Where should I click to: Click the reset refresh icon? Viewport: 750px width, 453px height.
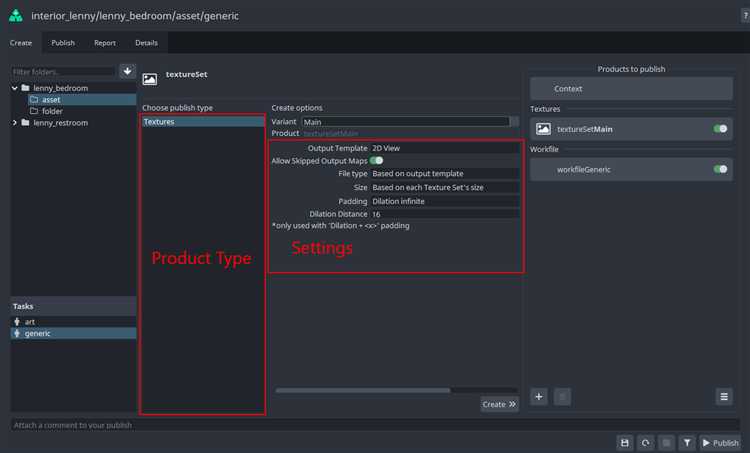tap(646, 443)
